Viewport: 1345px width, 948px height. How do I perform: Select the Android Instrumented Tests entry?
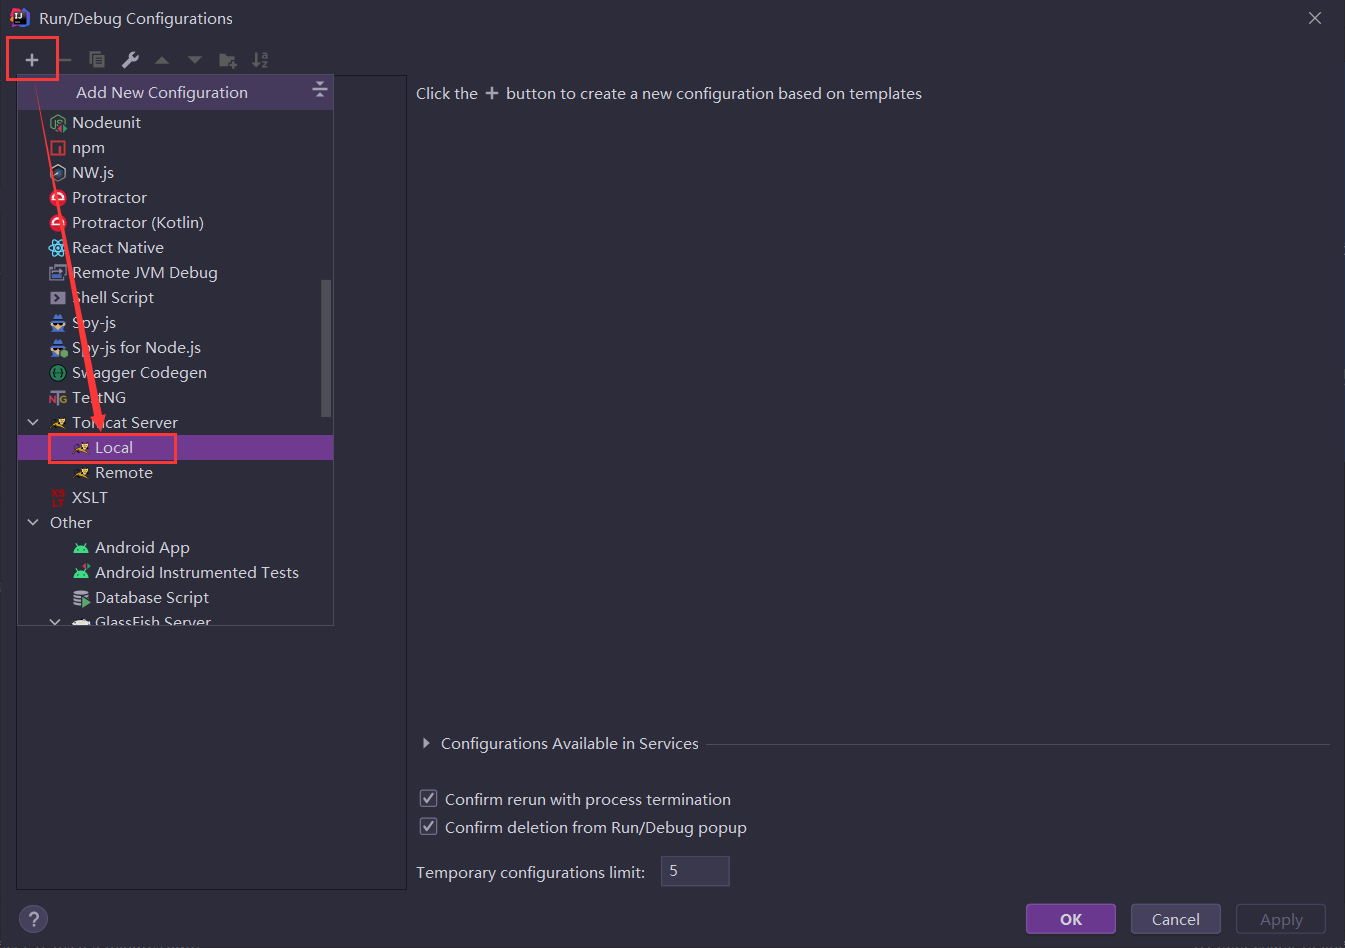click(x=175, y=573)
